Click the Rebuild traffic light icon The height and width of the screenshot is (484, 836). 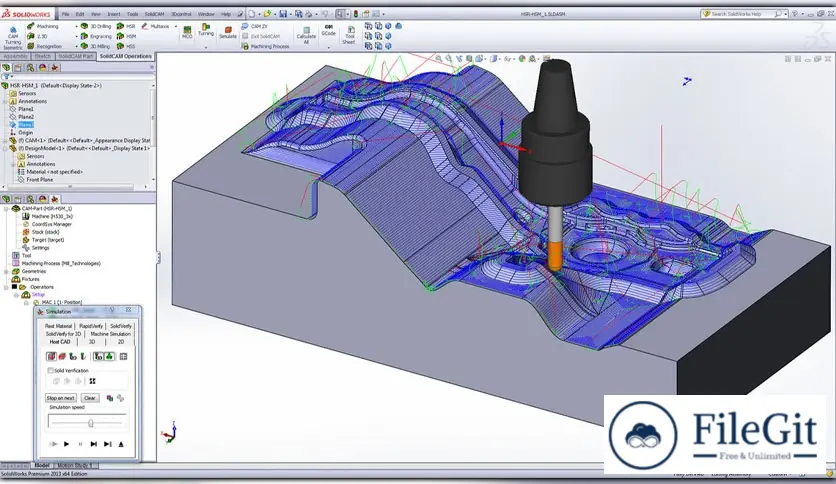(x=356, y=14)
